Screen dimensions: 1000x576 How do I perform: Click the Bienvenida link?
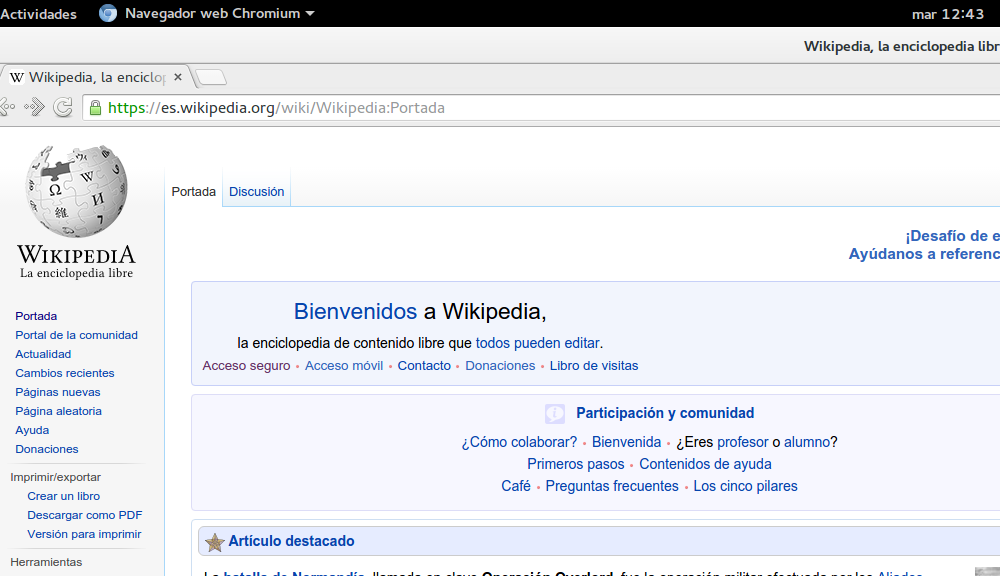click(626, 442)
